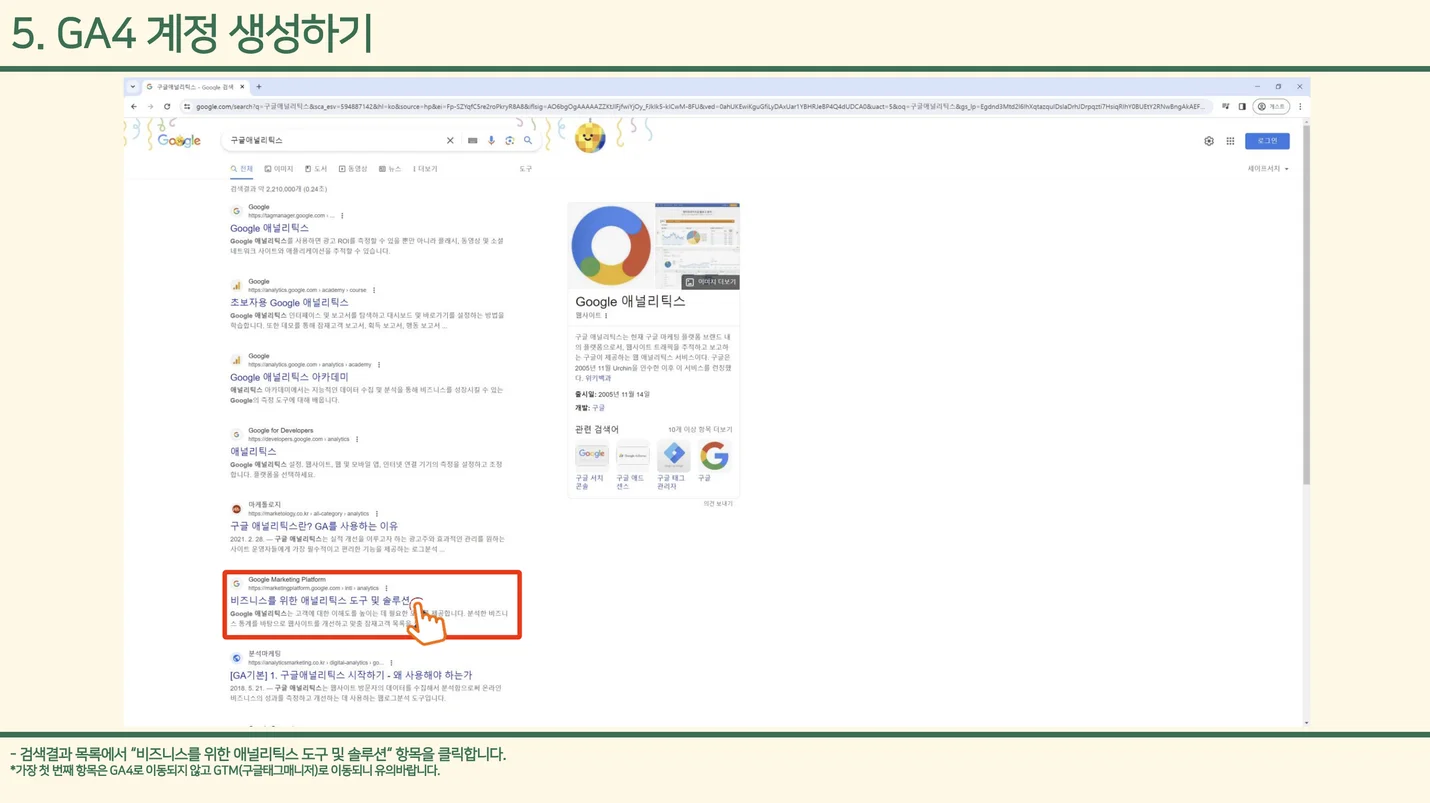
Task: Click the Google logo
Action: click(x=179, y=141)
